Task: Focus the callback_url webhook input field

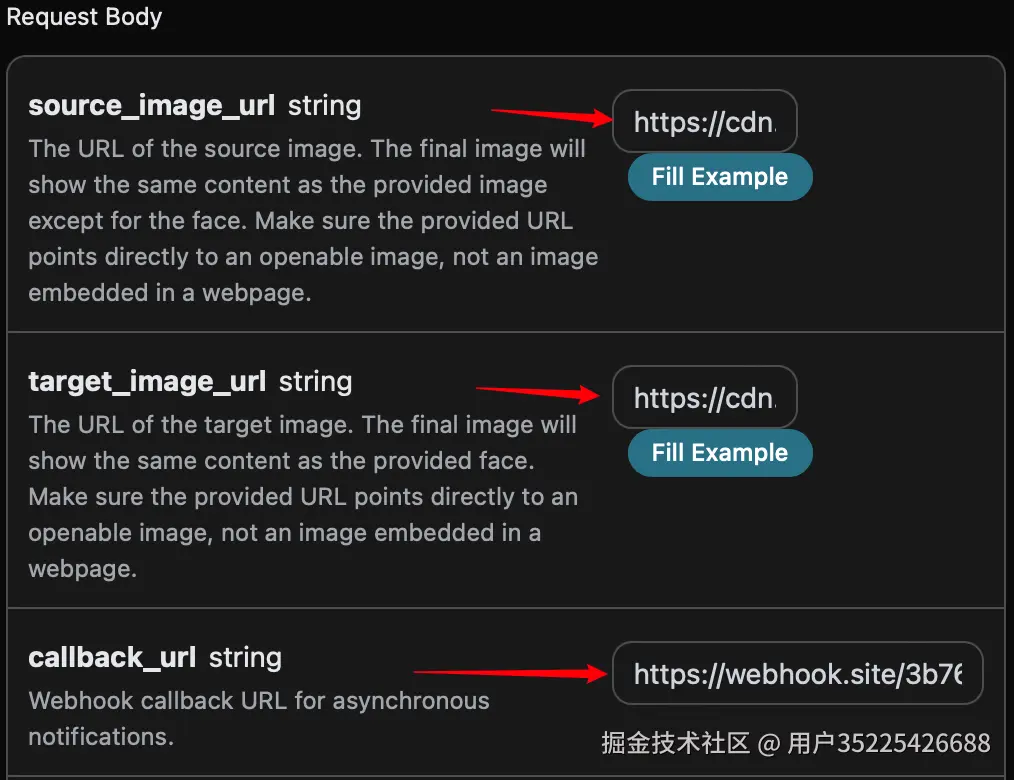Action: point(797,674)
